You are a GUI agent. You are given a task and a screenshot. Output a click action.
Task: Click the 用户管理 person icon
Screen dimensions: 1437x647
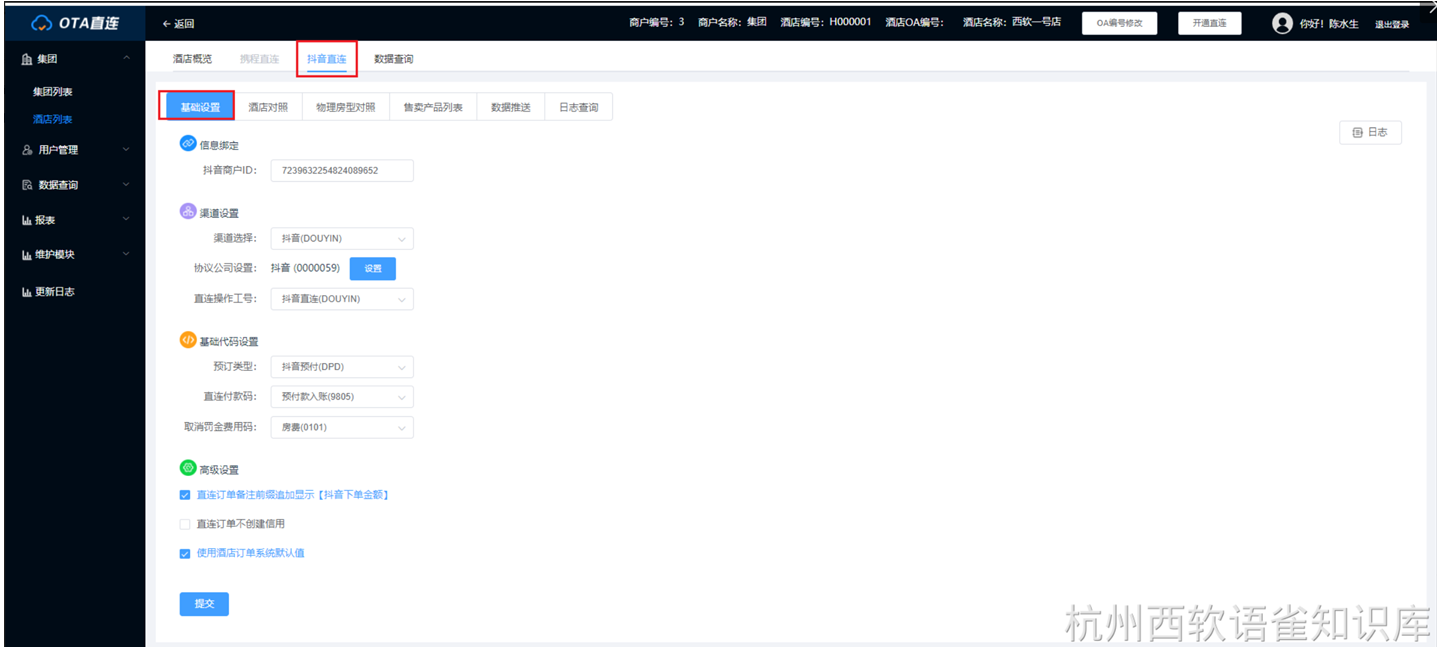[x=27, y=150]
